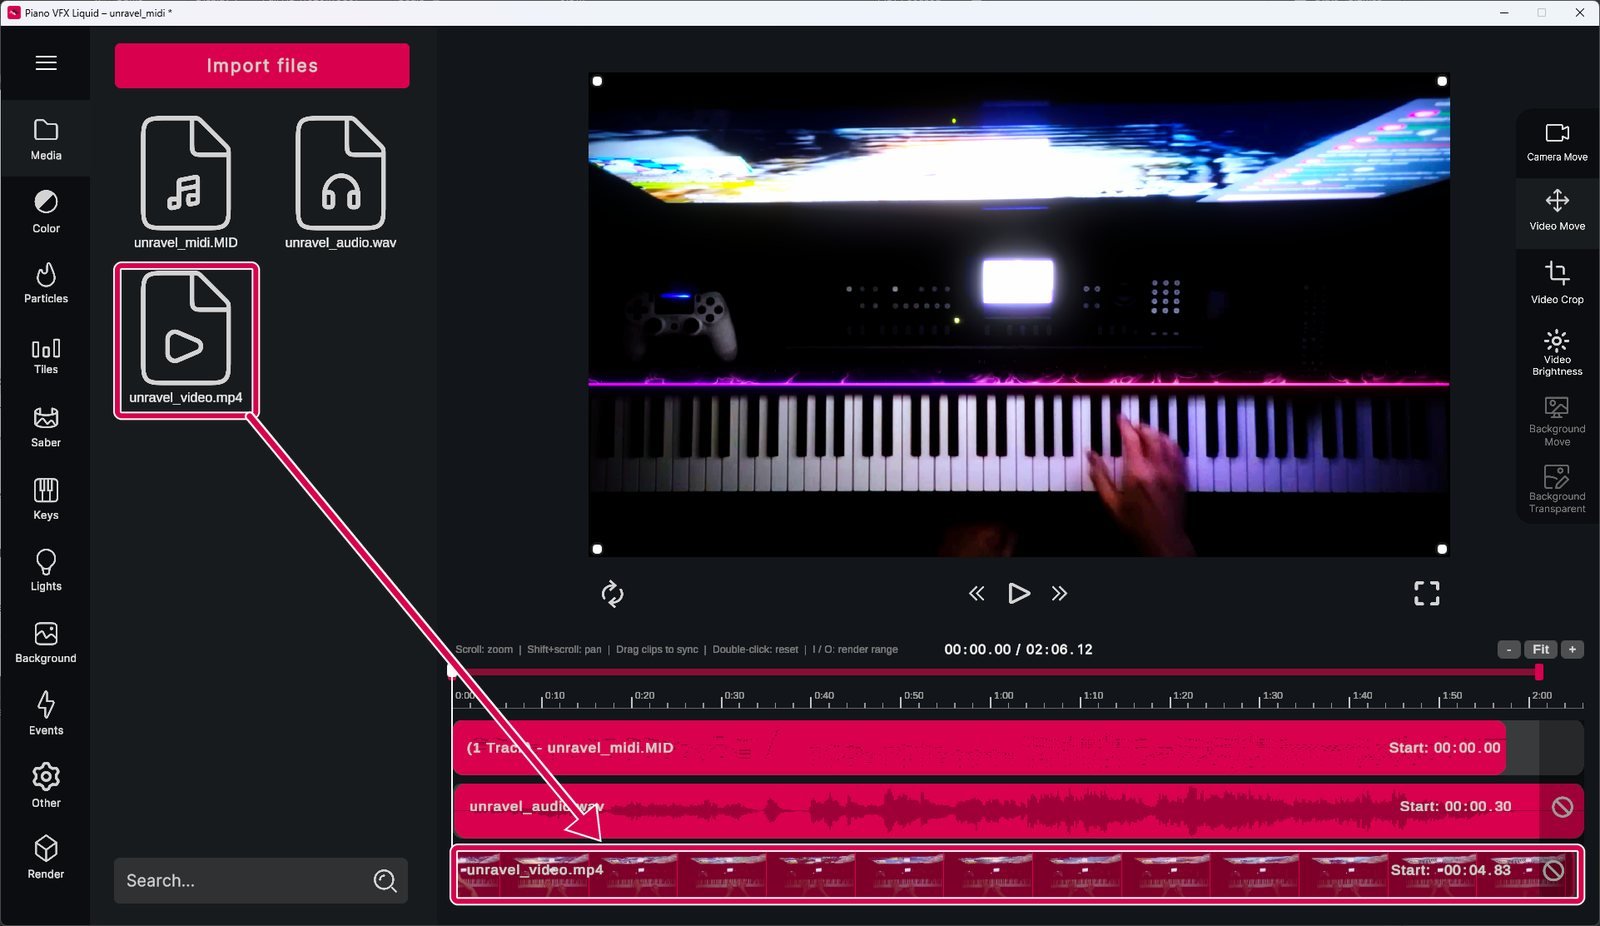
Task: Zoom out timeline with minus button
Action: (1509, 649)
